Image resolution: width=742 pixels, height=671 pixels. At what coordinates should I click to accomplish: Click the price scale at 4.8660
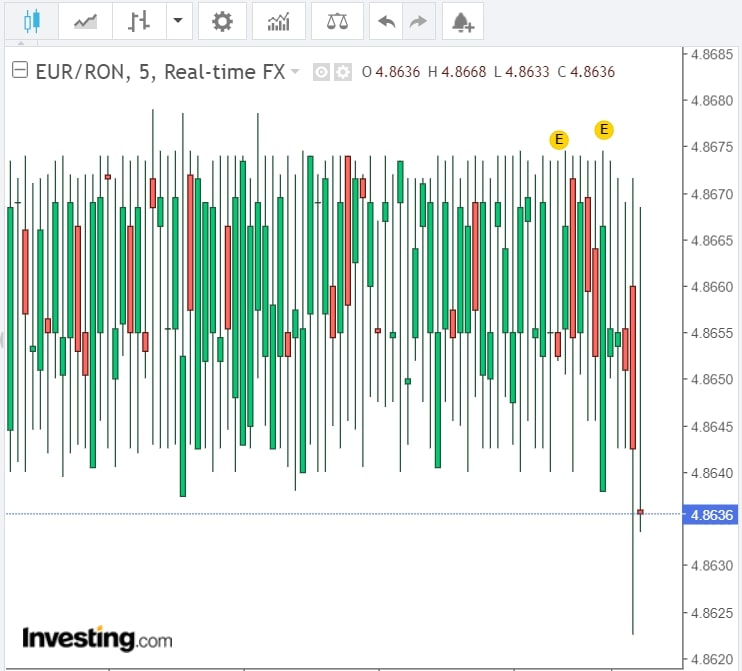coord(711,287)
